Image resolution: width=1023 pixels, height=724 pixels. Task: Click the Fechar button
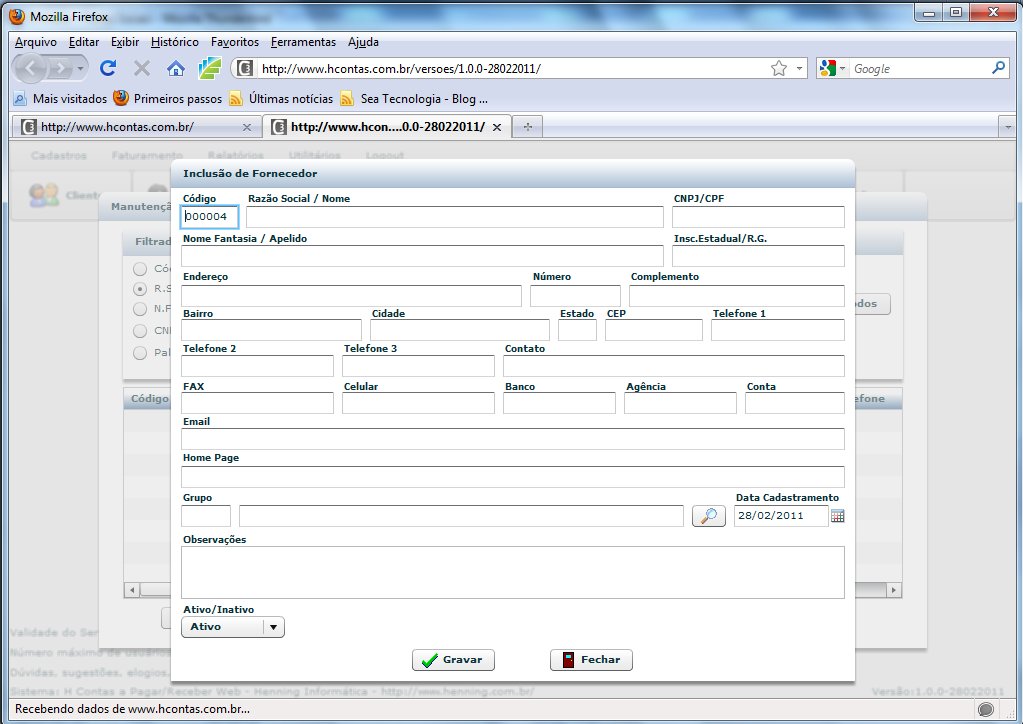[x=591, y=659]
